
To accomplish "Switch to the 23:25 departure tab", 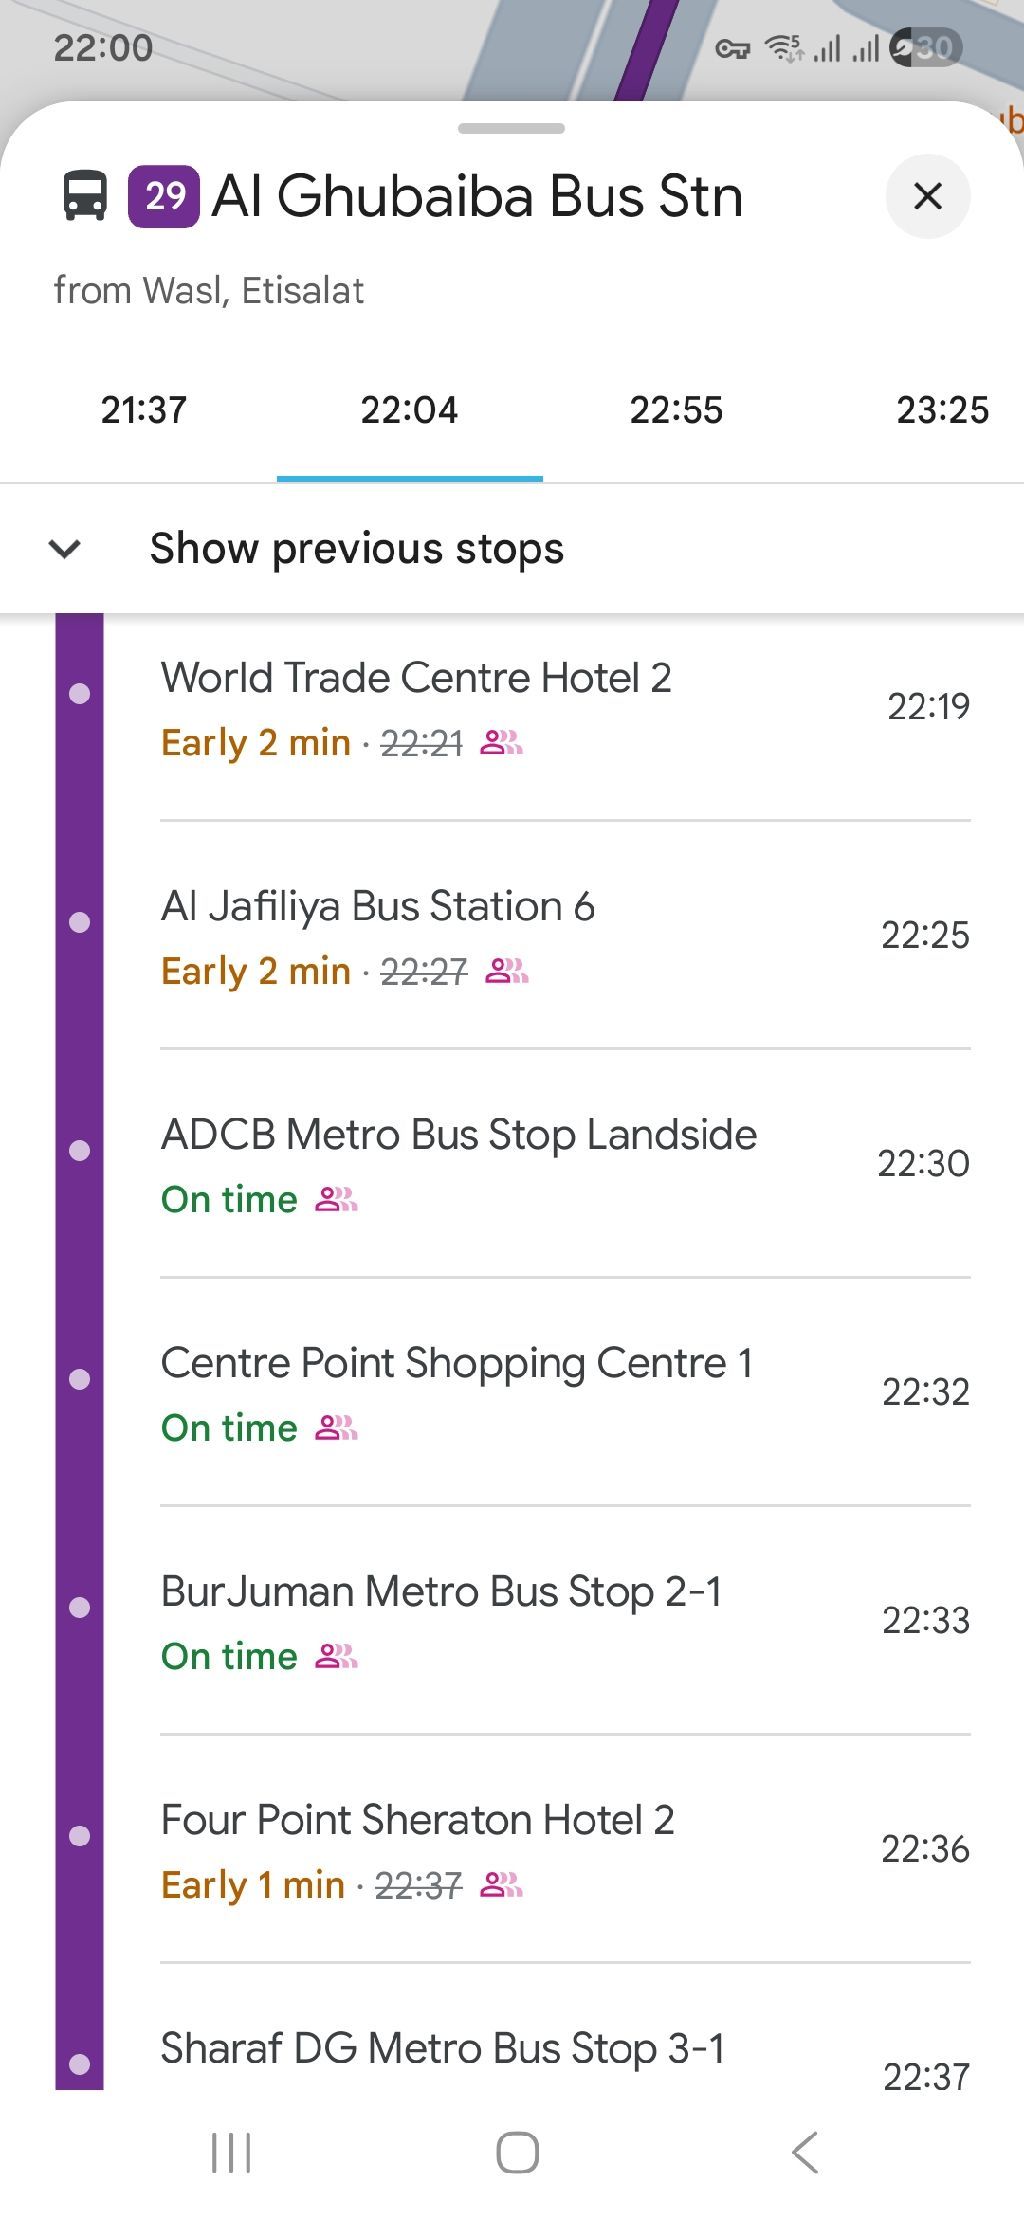I will 941,410.
